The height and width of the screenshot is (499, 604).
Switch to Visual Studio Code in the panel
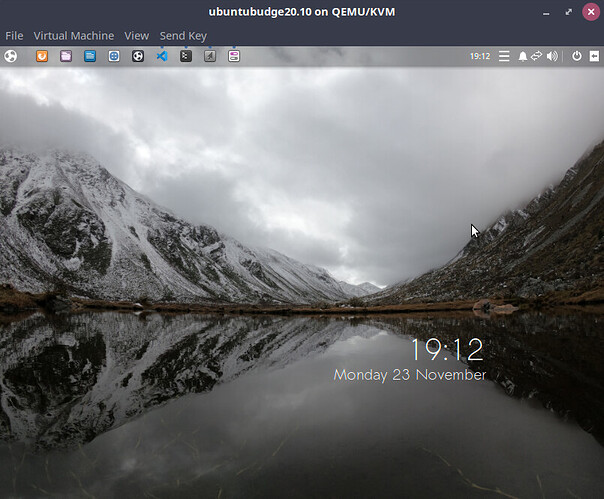coord(162,56)
